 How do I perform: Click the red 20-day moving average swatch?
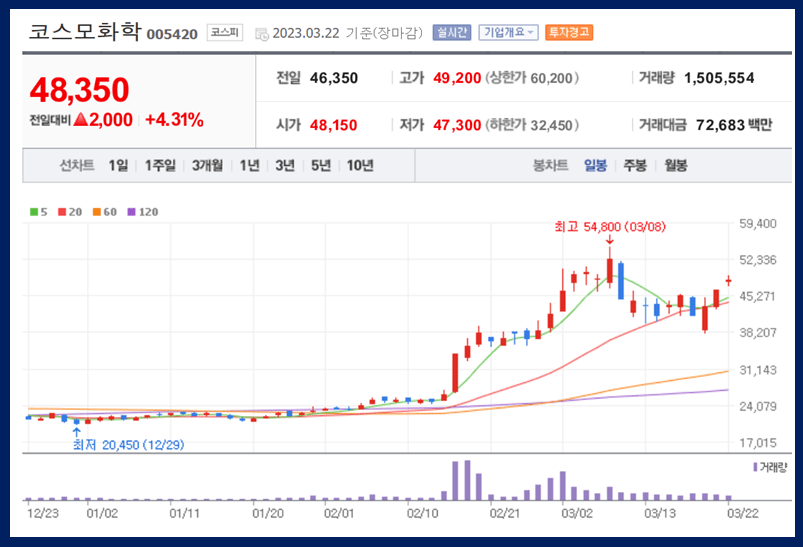pos(62,212)
